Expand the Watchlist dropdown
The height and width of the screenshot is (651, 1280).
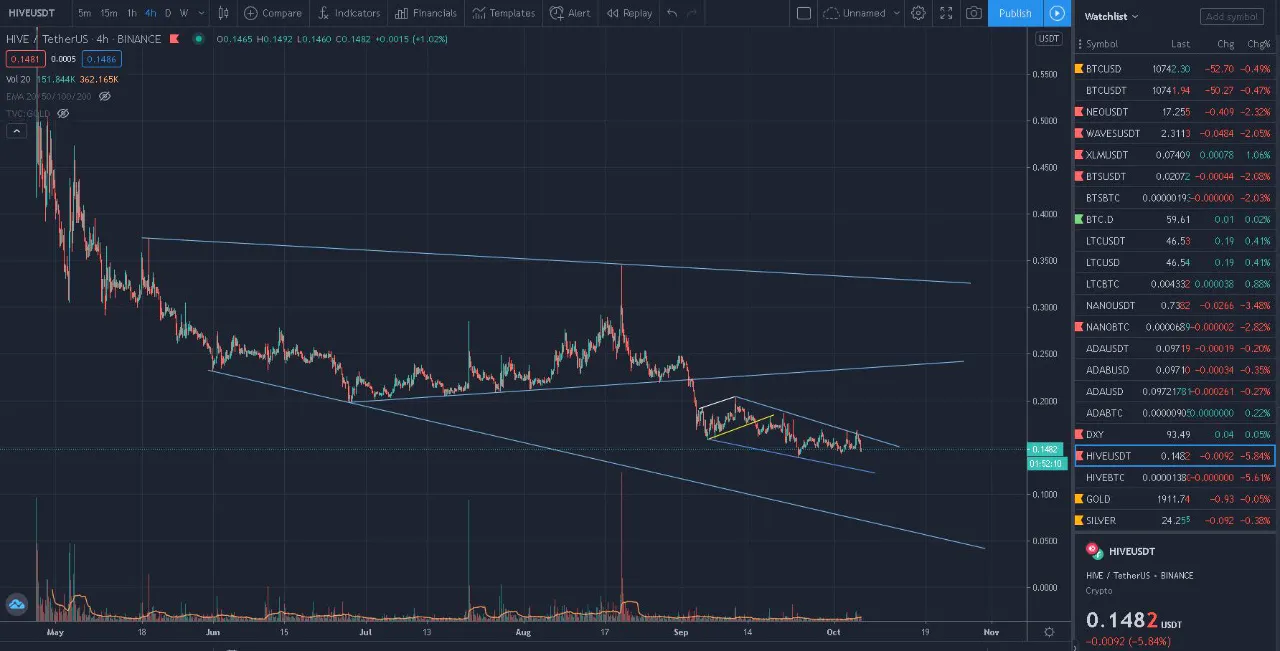tap(1111, 16)
